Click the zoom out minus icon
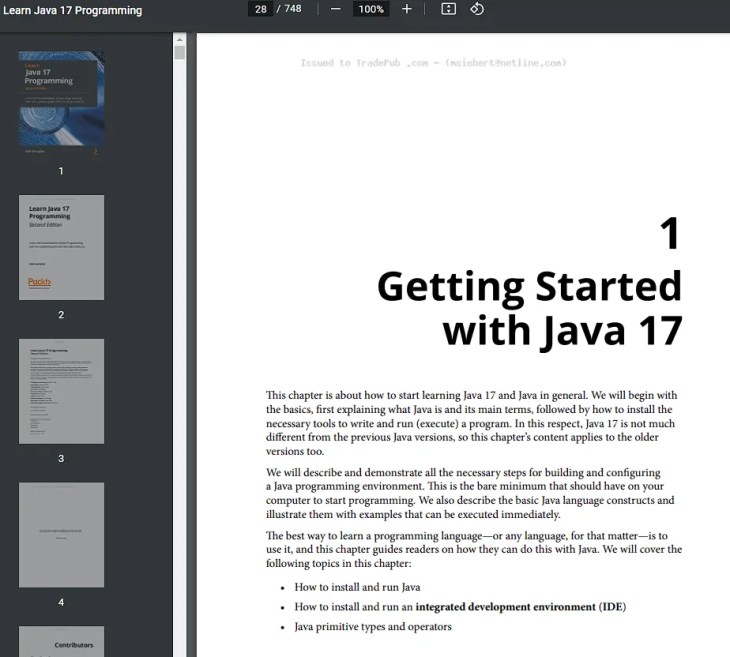 tap(335, 9)
